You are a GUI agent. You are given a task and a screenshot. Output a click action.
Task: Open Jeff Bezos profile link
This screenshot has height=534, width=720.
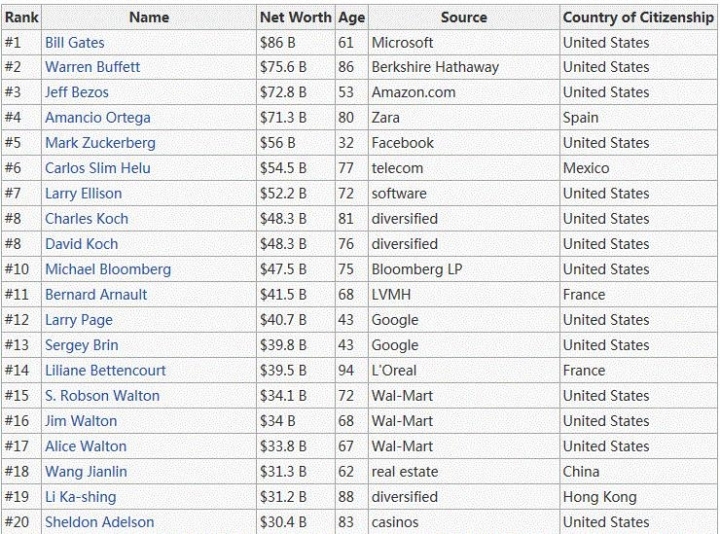point(77,92)
